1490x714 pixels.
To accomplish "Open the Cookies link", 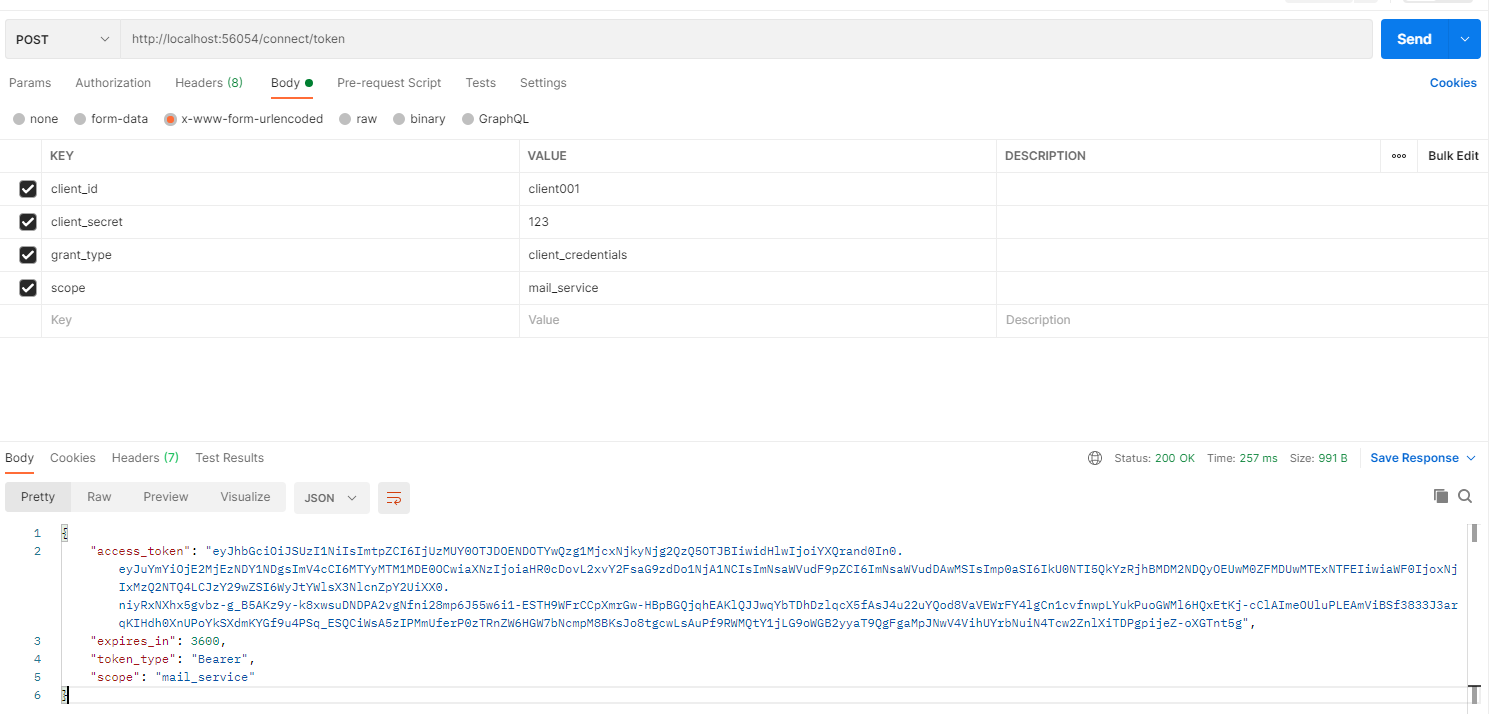I will (1453, 83).
